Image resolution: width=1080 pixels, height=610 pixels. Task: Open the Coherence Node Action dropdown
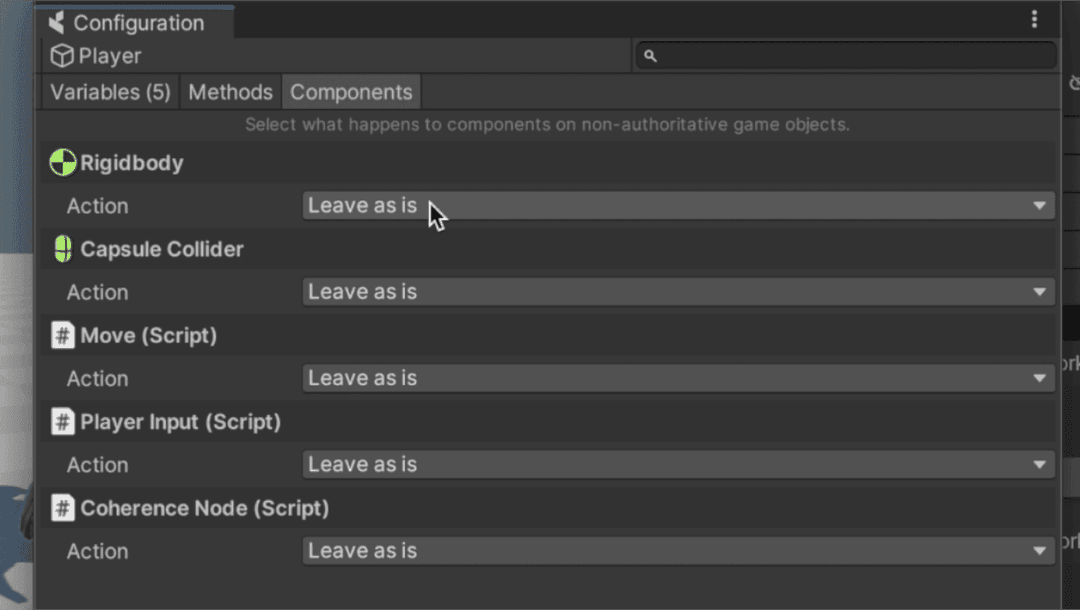point(677,551)
